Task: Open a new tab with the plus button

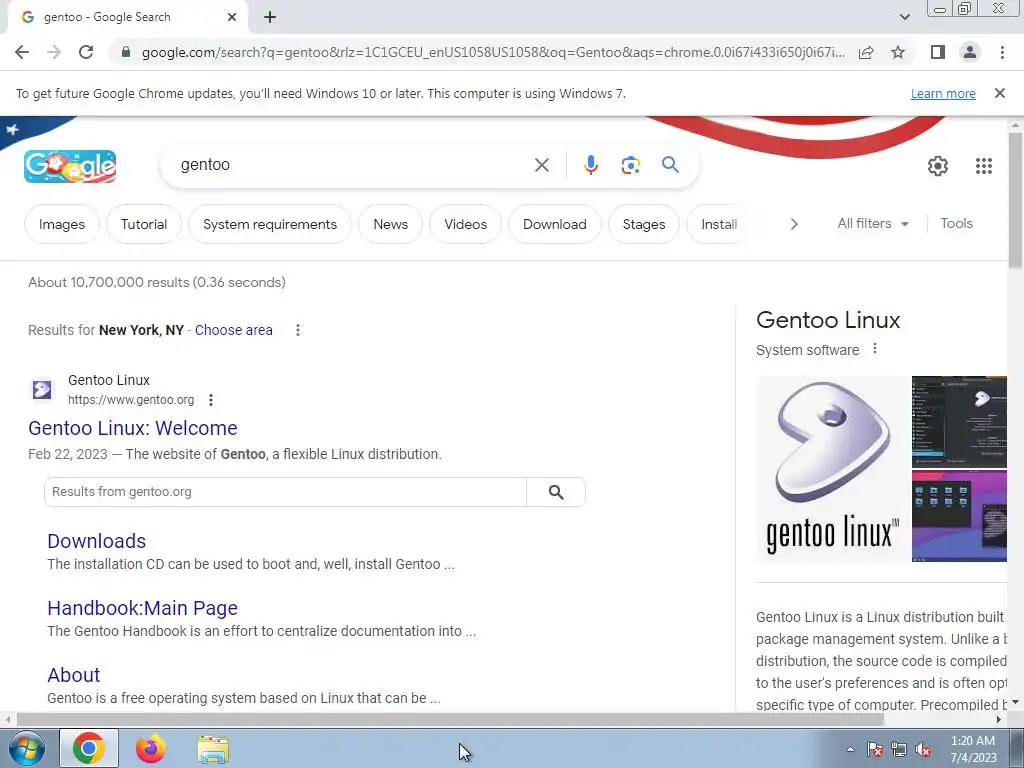Action: click(270, 17)
